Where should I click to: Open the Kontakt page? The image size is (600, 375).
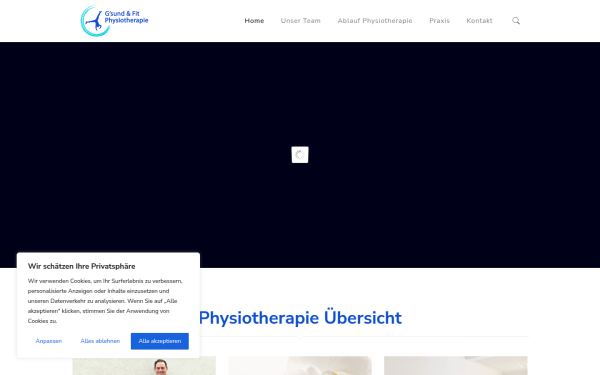479,21
